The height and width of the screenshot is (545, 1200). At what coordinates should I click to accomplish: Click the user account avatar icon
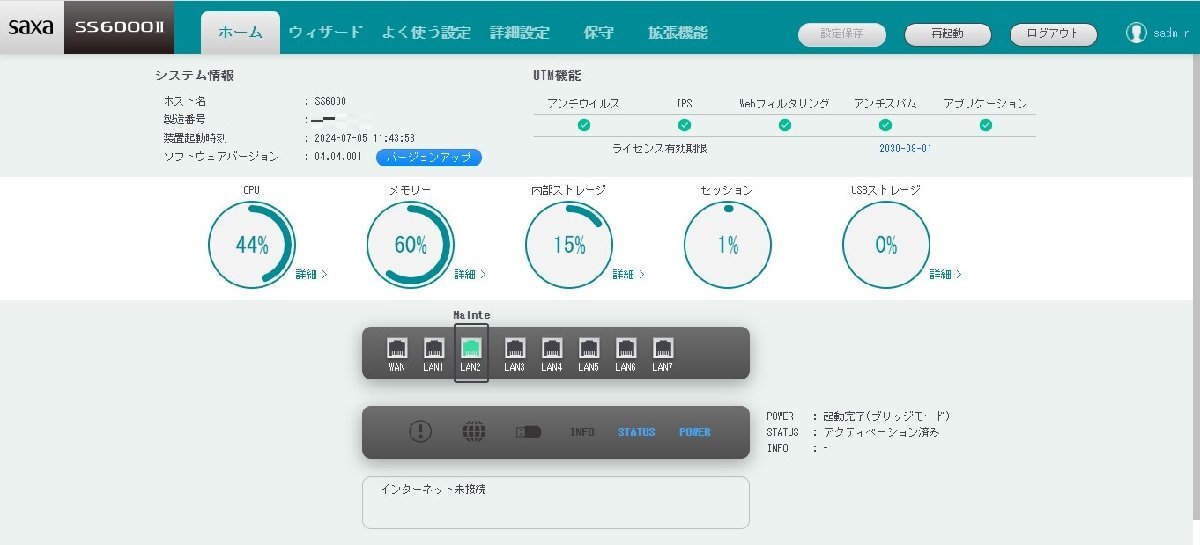(x=1136, y=32)
